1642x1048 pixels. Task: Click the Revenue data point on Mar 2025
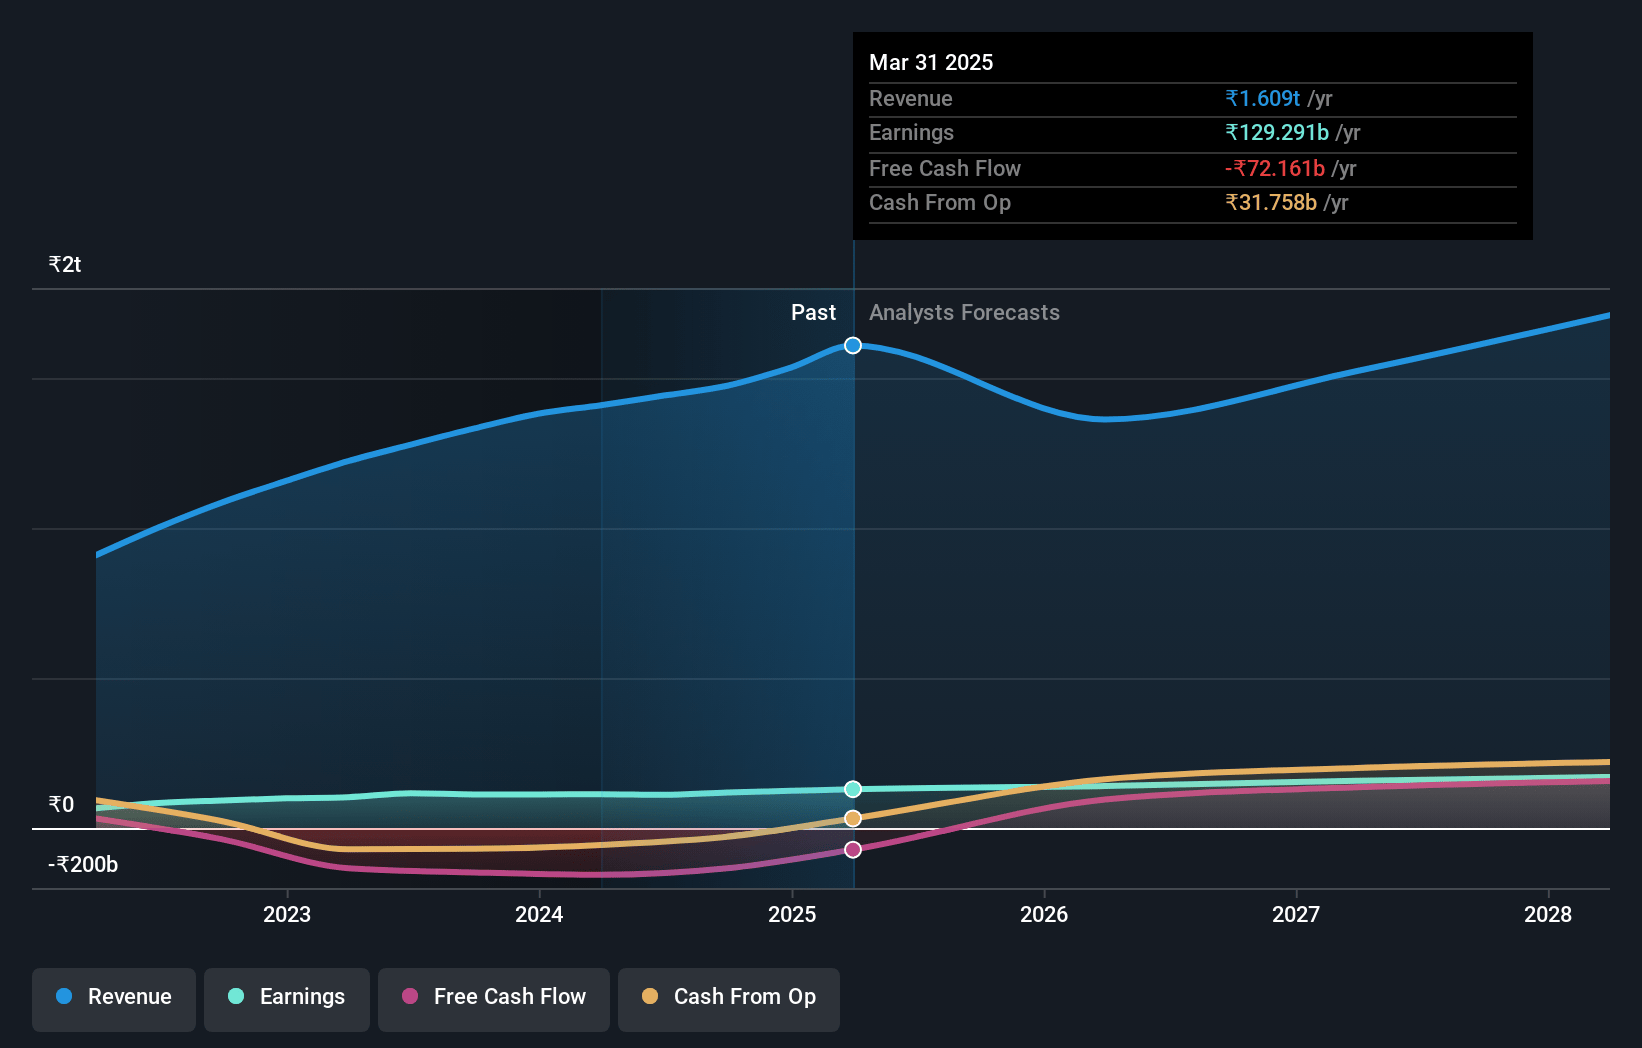(853, 345)
